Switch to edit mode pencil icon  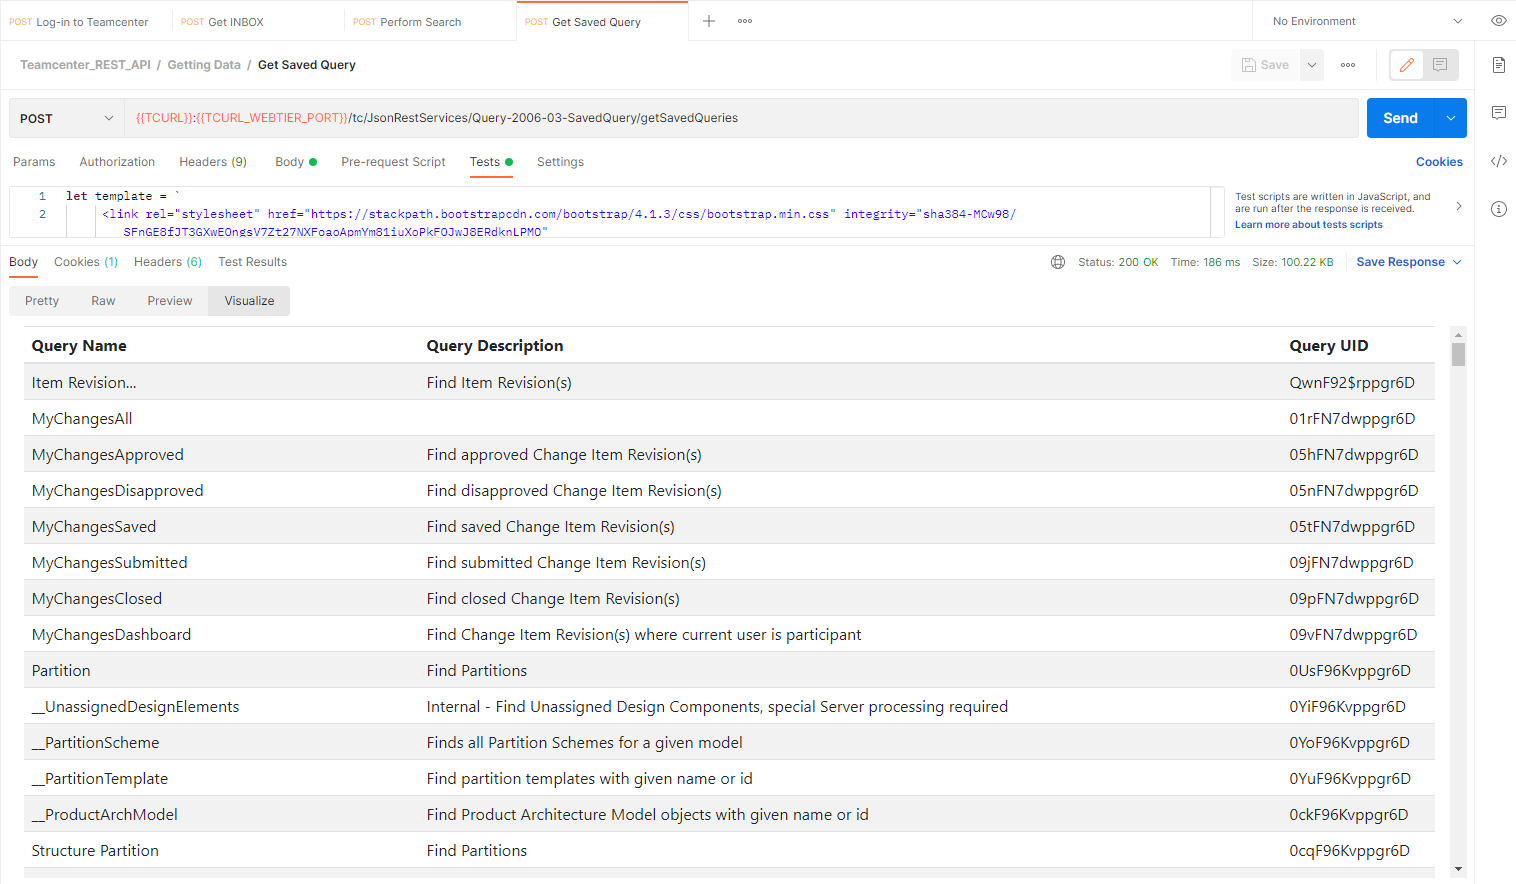(1407, 65)
